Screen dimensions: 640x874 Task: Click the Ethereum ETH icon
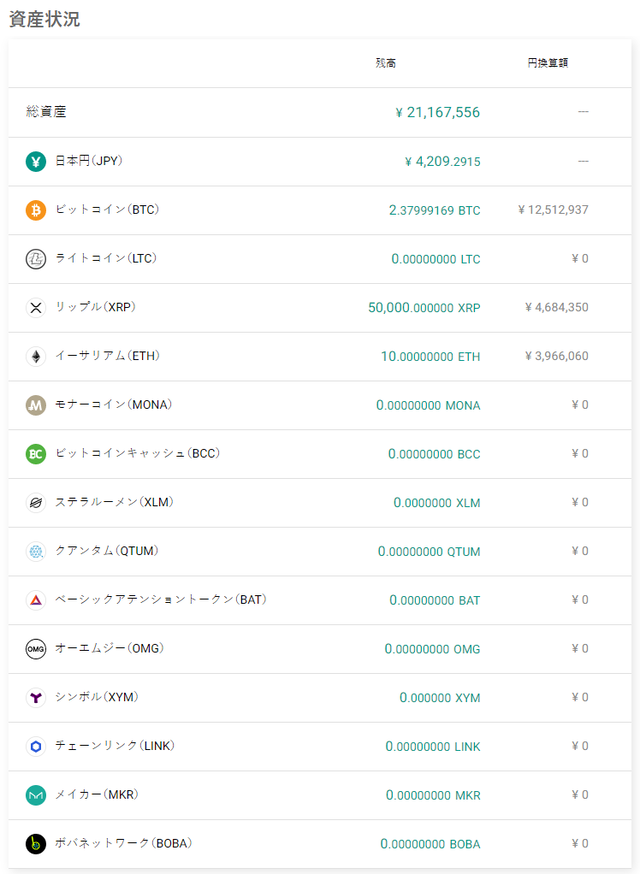tap(36, 356)
